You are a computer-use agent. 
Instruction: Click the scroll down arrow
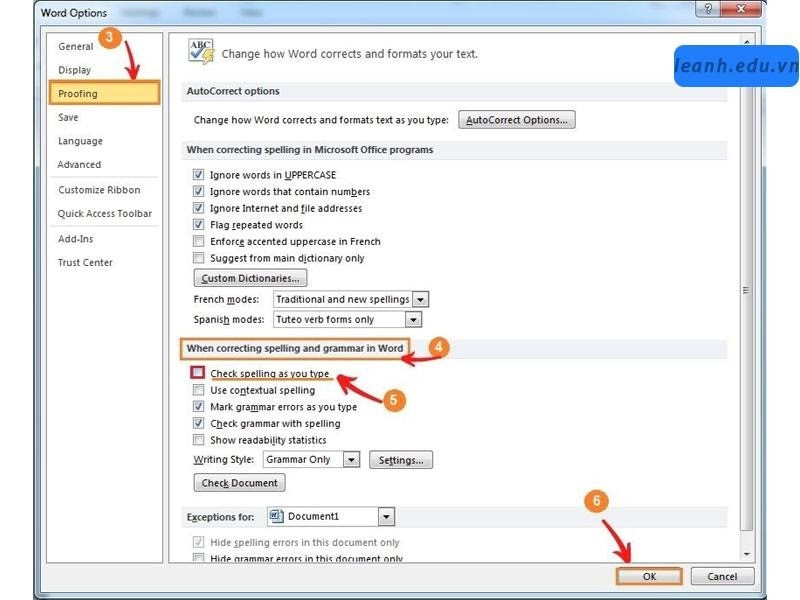point(746,554)
